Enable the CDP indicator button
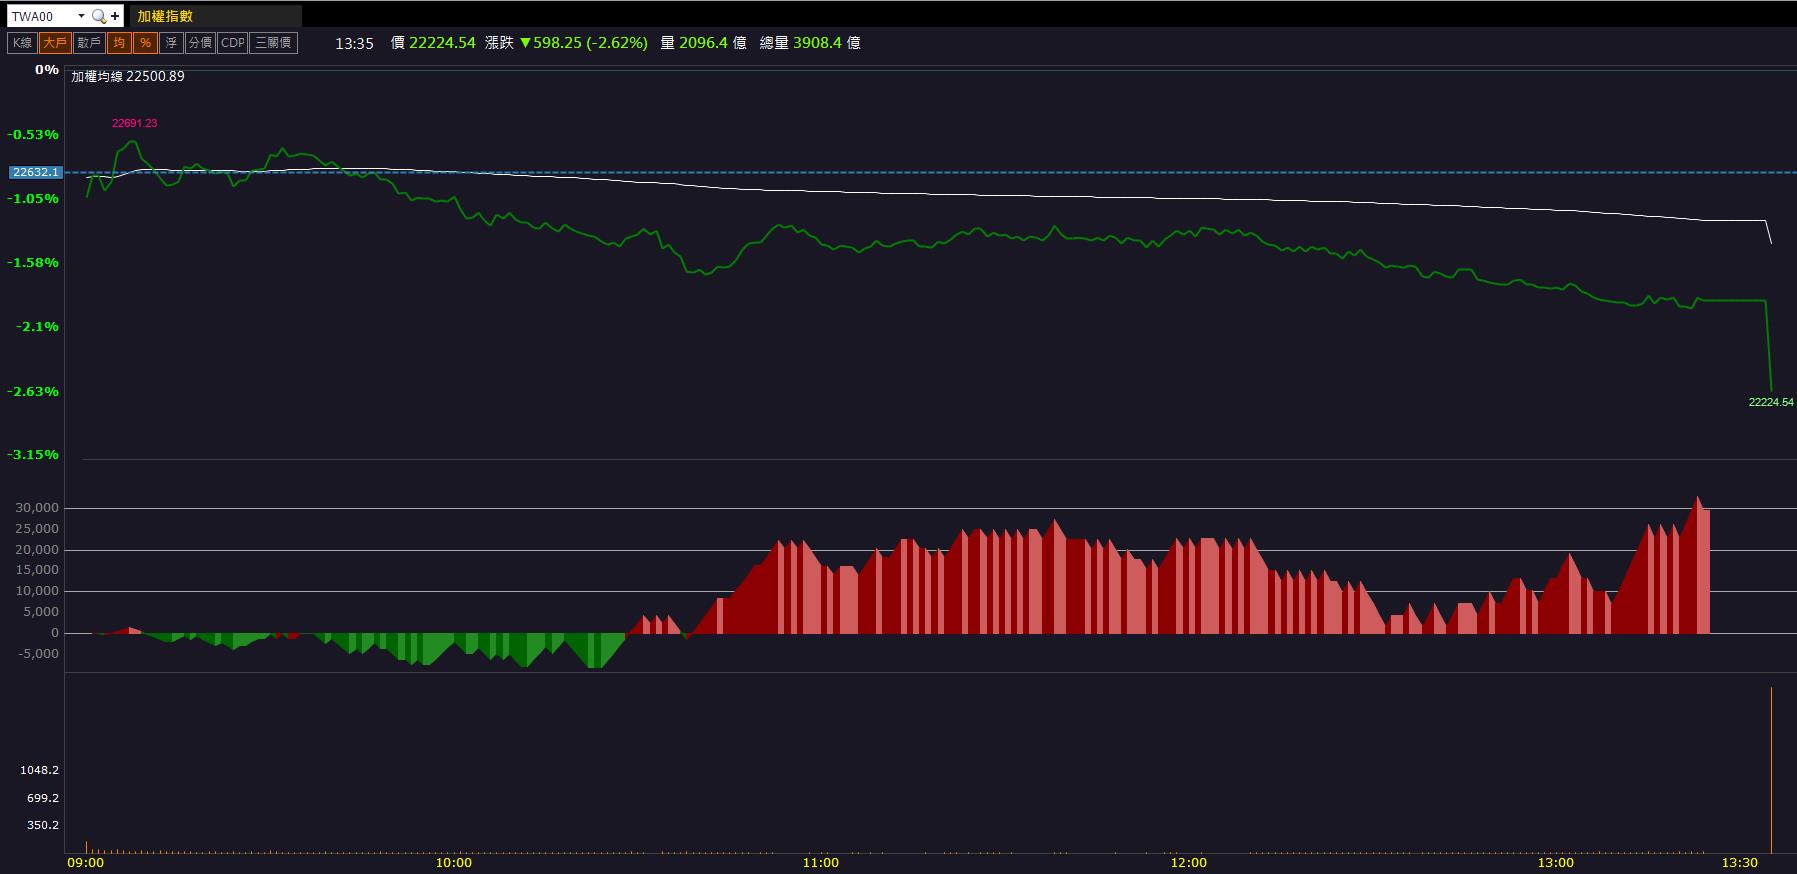 (x=232, y=43)
